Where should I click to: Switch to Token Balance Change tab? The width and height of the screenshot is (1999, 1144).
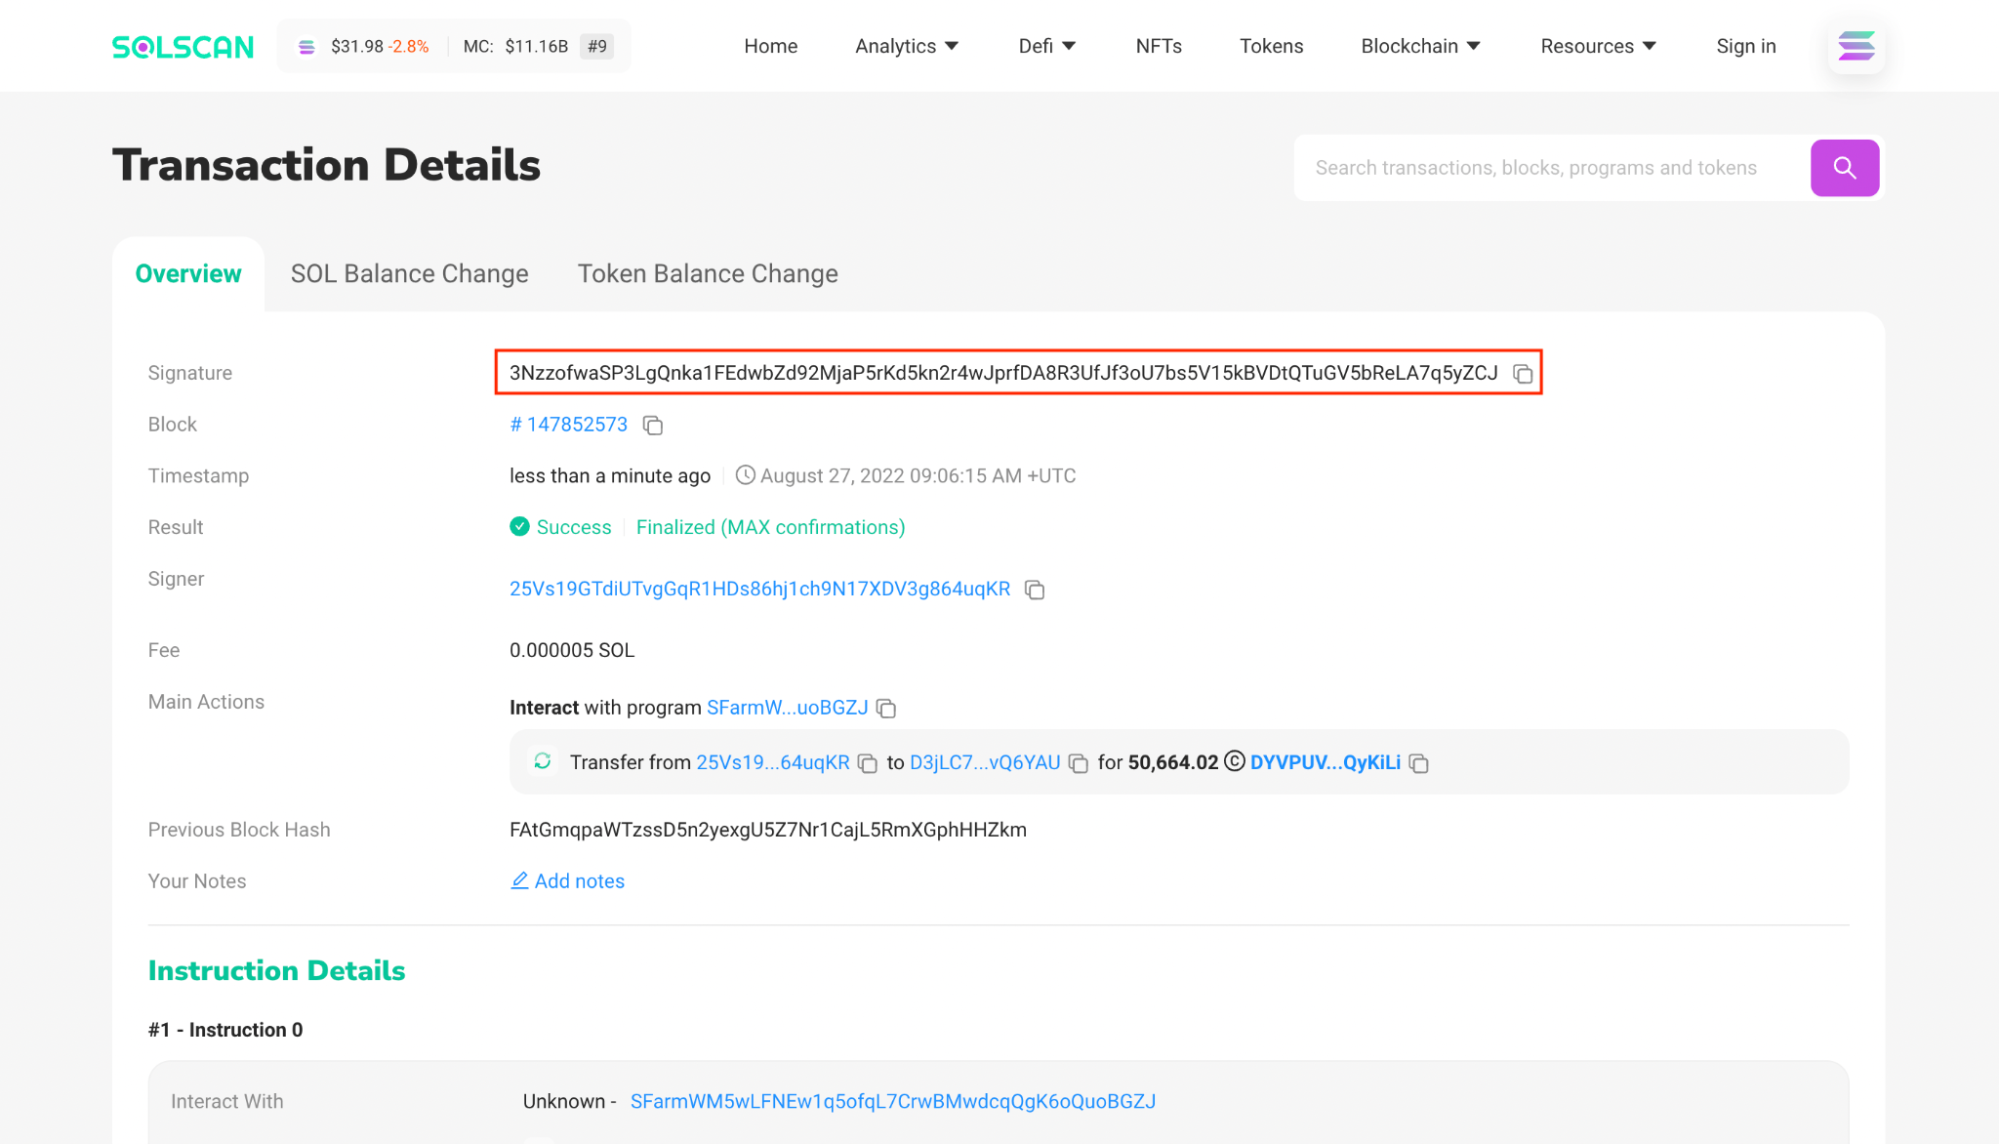708,274
